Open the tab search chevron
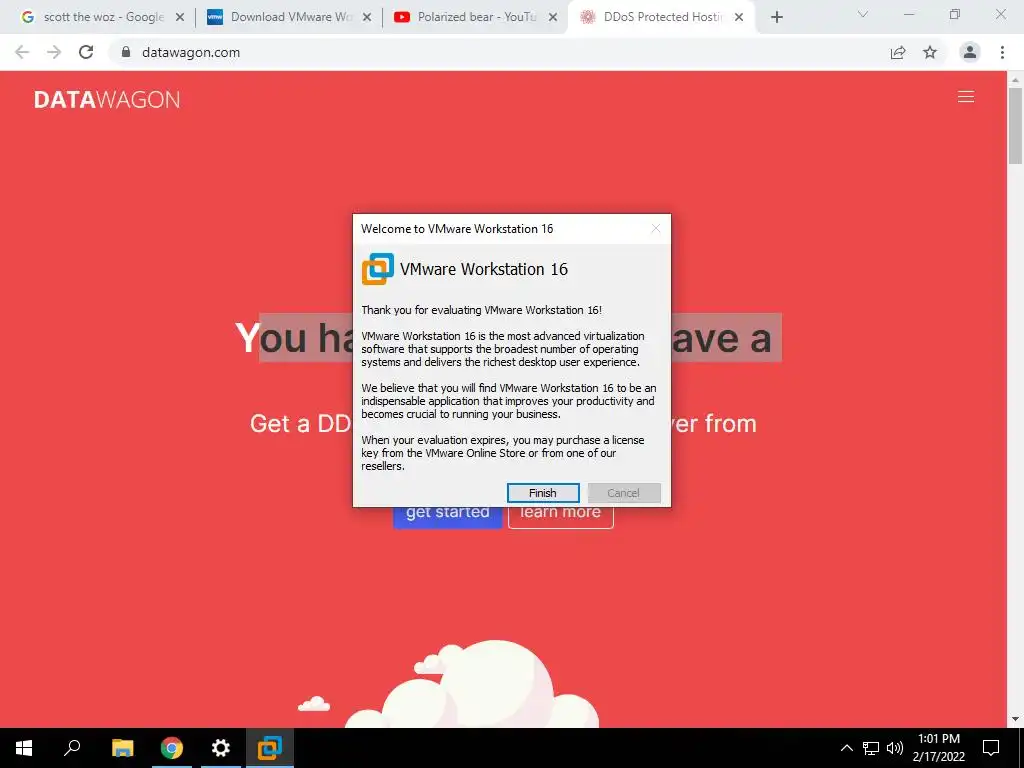This screenshot has height=768, width=1024. click(x=863, y=14)
